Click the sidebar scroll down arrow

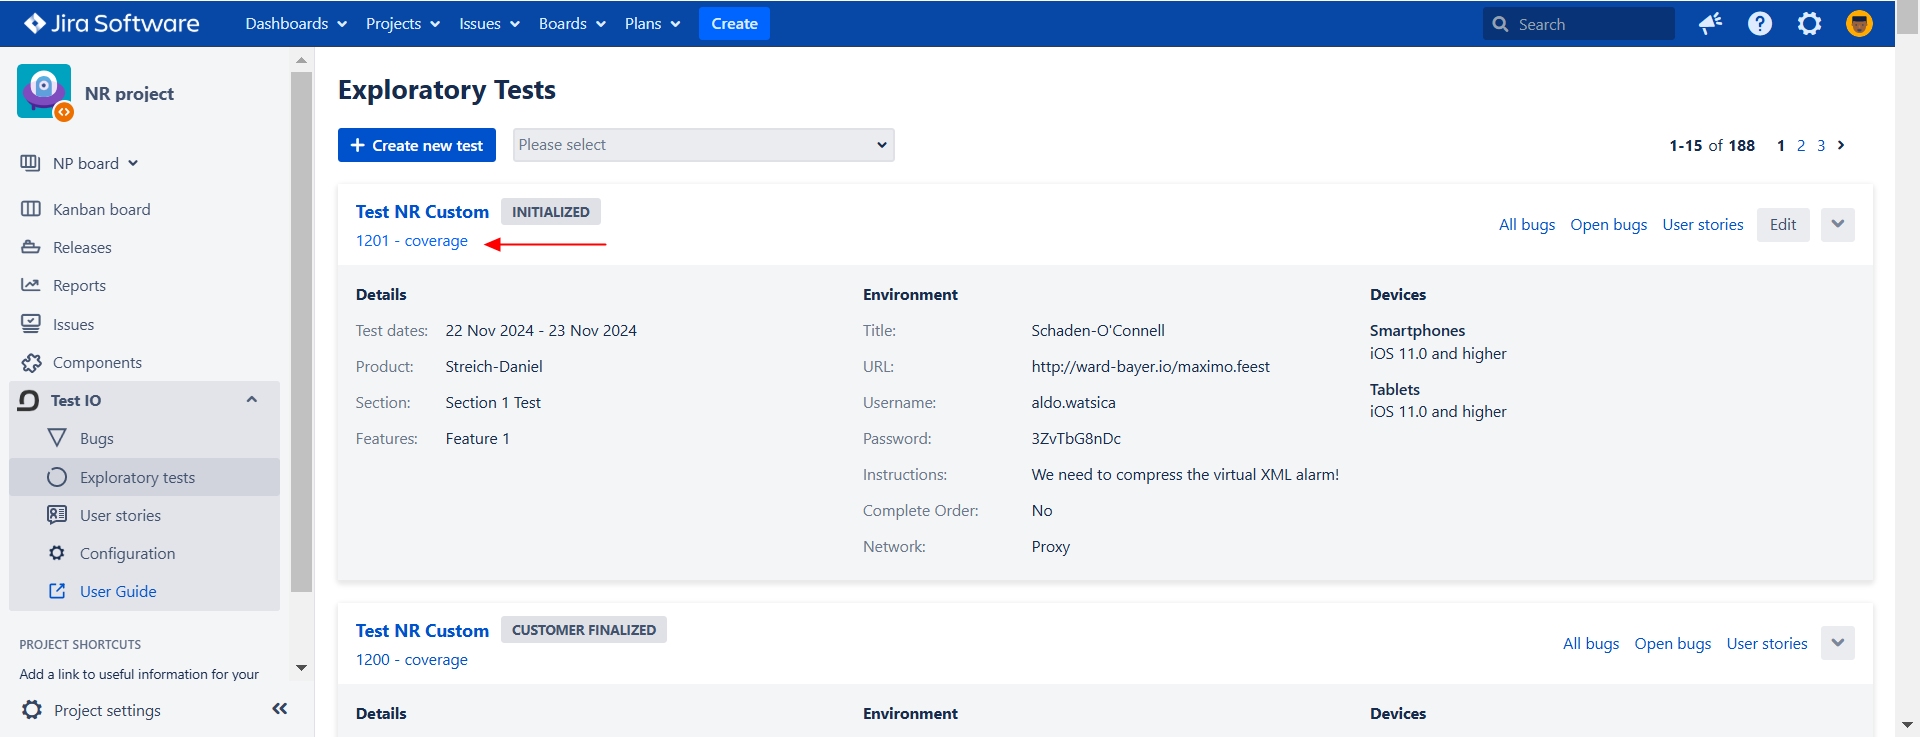[301, 667]
